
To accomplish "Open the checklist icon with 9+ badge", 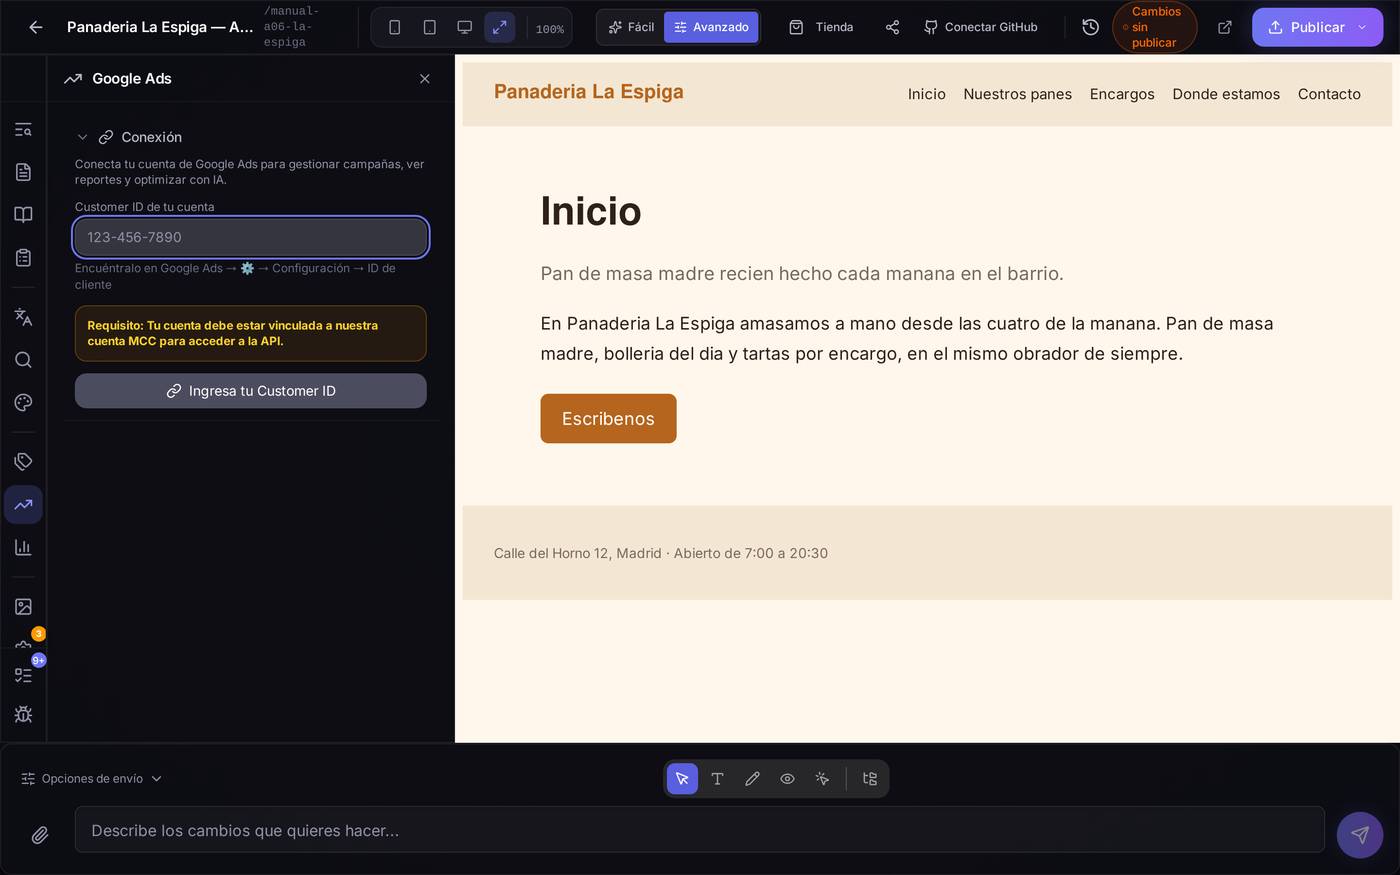I will (x=23, y=675).
